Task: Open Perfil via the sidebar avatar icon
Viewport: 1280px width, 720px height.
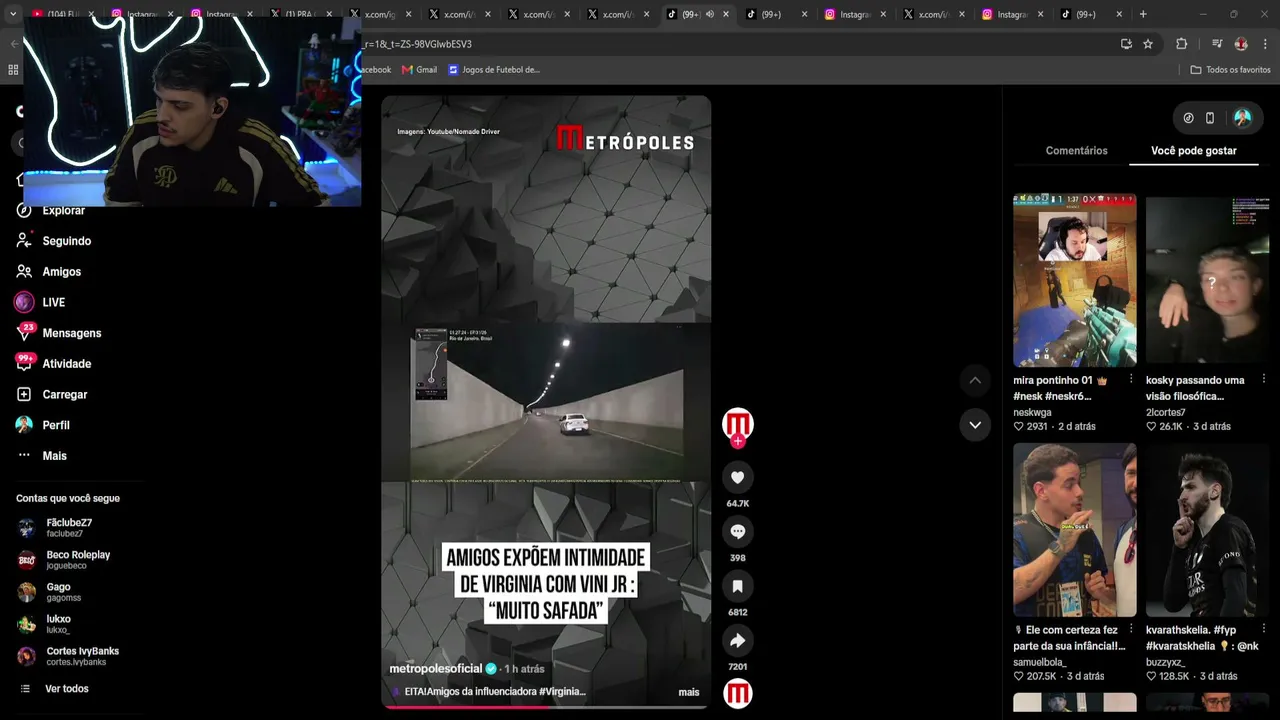Action: 24,425
